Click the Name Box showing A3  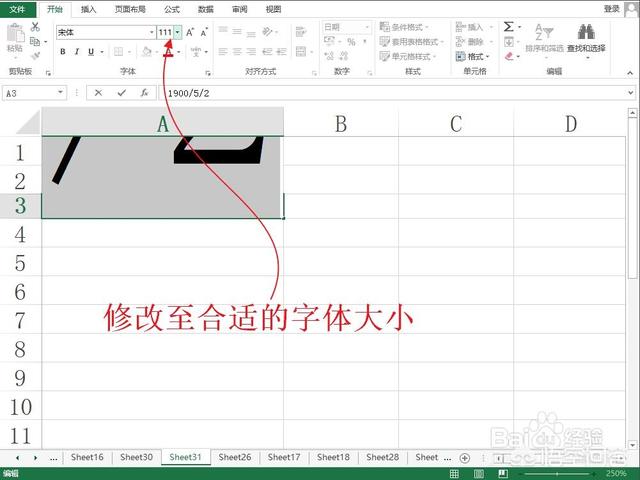tap(34, 93)
